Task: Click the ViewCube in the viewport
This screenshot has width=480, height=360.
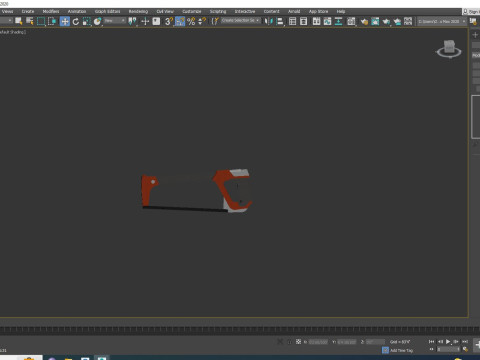Action: tap(449, 49)
